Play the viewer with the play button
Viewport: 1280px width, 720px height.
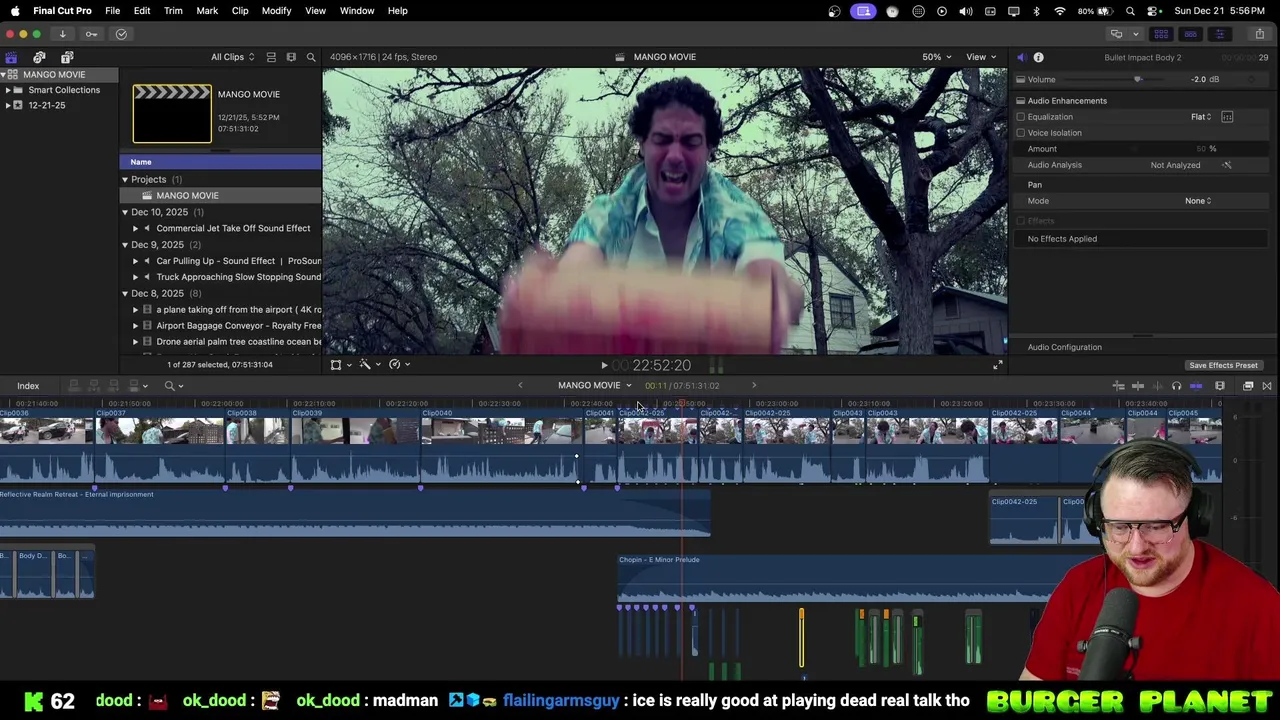click(x=604, y=366)
